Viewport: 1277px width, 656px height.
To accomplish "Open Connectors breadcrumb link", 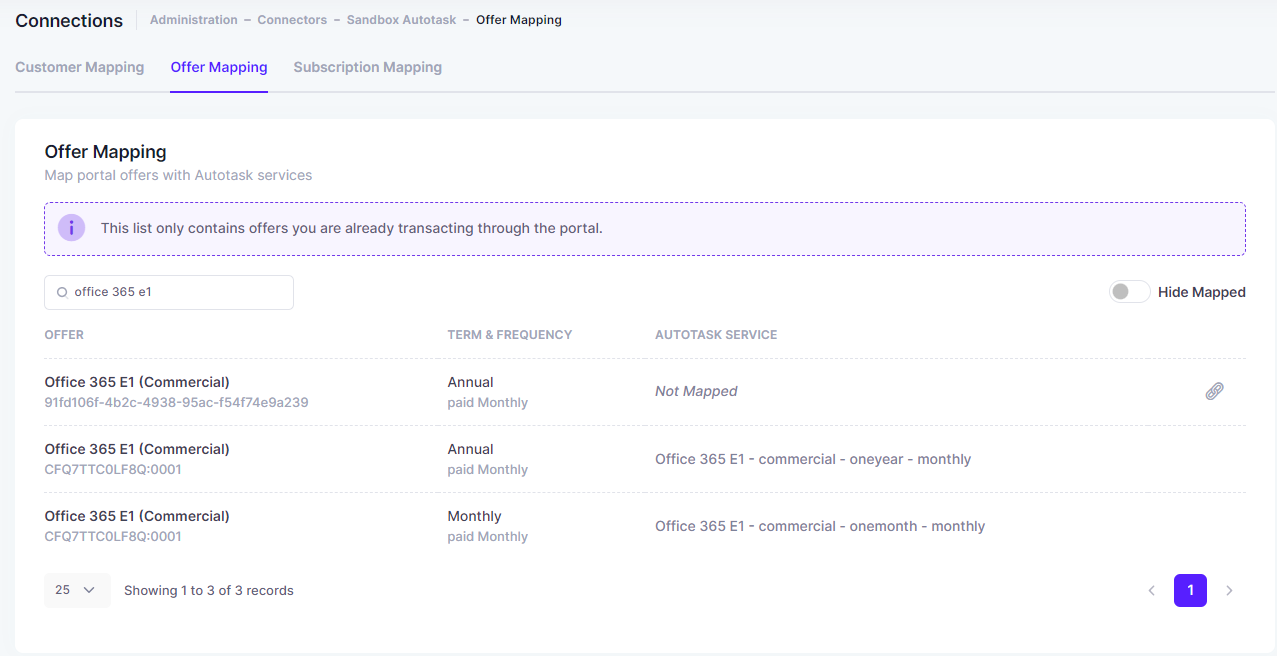I will click(x=292, y=20).
